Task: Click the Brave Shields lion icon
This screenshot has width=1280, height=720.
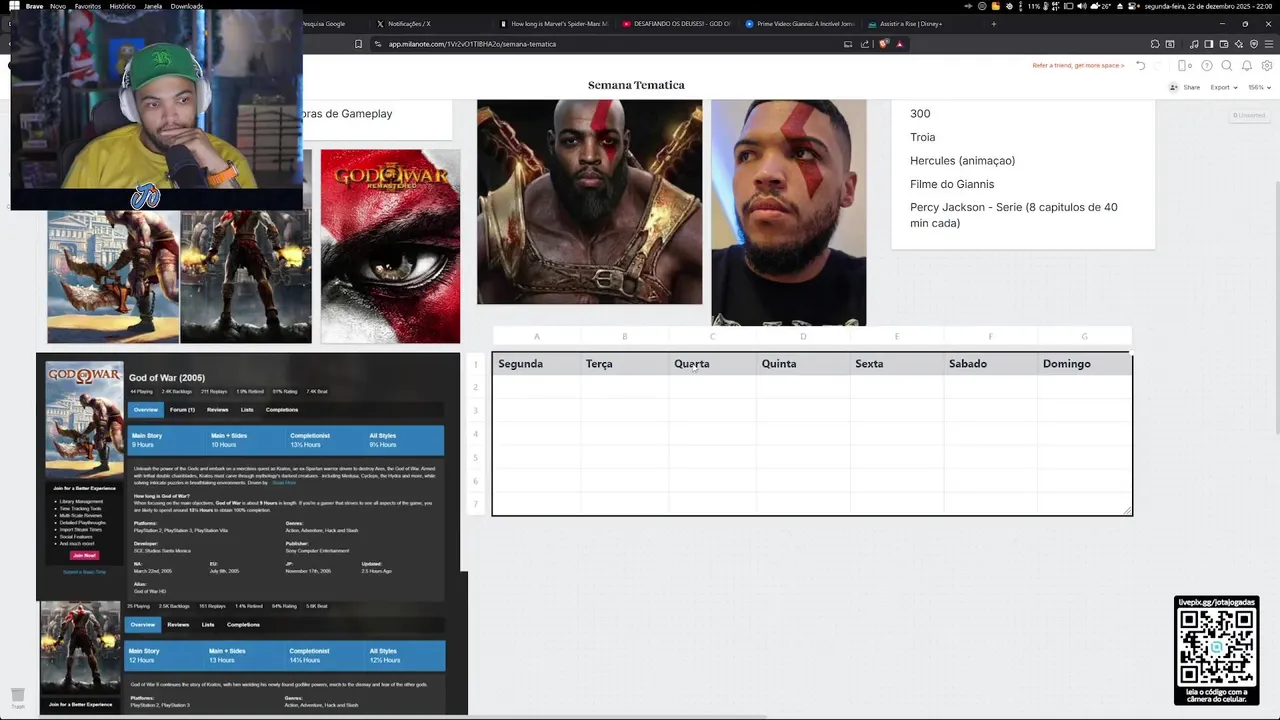Action: coord(884,44)
